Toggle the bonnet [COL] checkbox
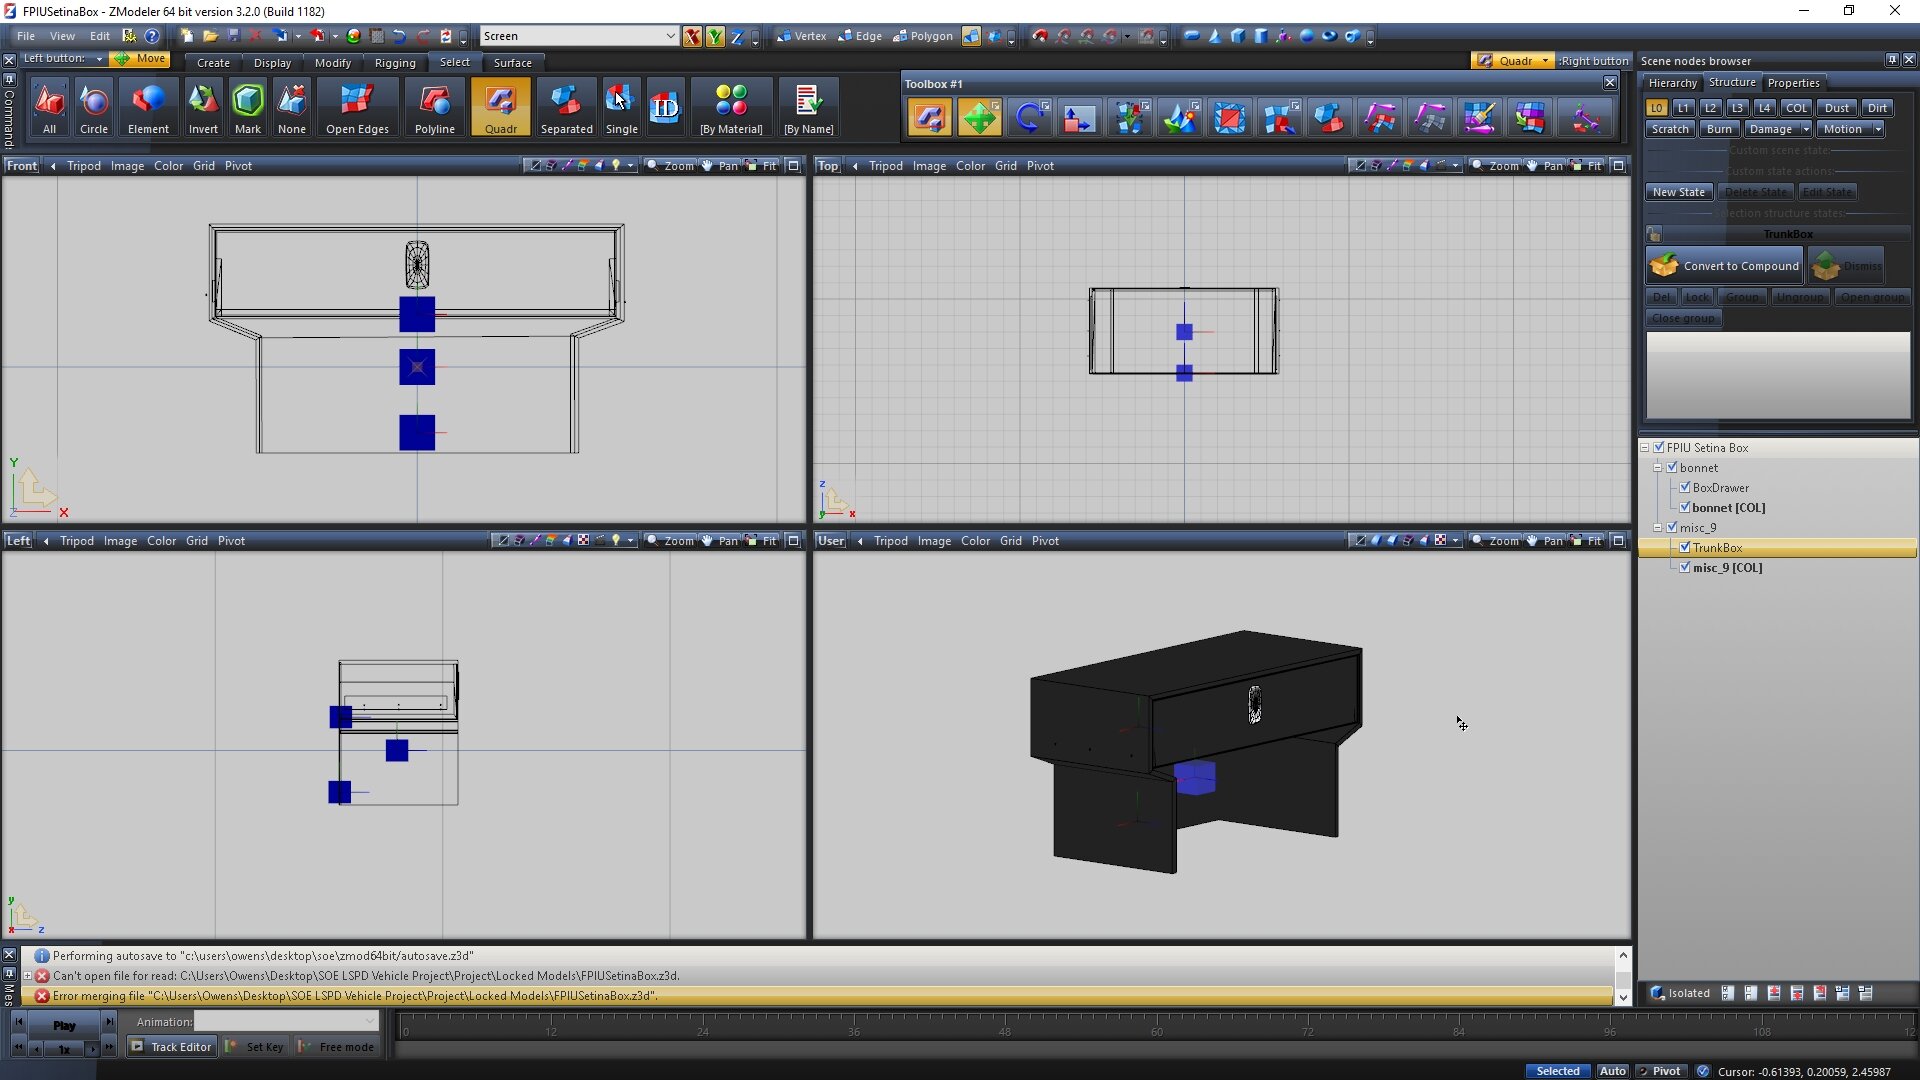Viewport: 1920px width, 1080px height. [1685, 508]
